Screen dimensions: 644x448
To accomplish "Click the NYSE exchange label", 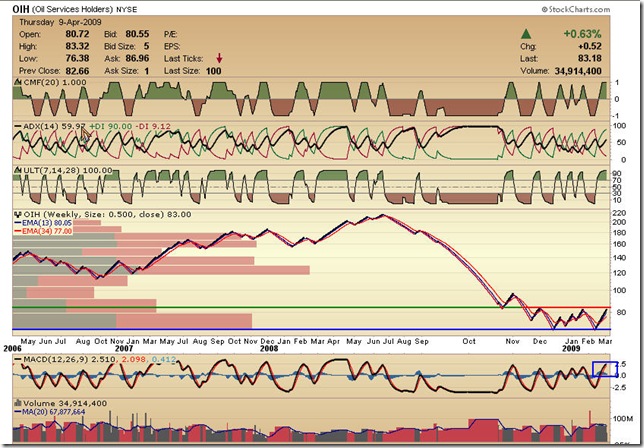I will pos(126,9).
